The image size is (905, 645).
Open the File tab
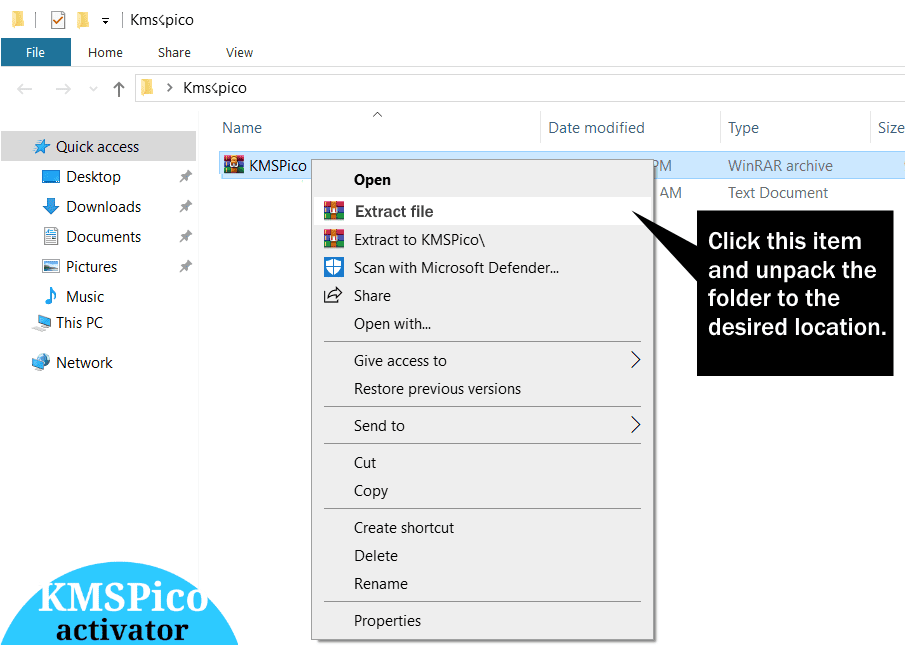[x=35, y=52]
